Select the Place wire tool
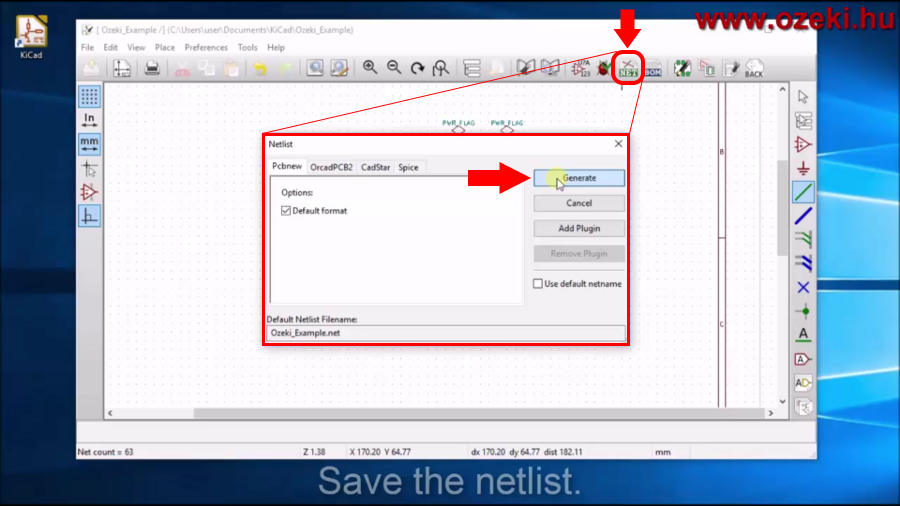 point(803,192)
